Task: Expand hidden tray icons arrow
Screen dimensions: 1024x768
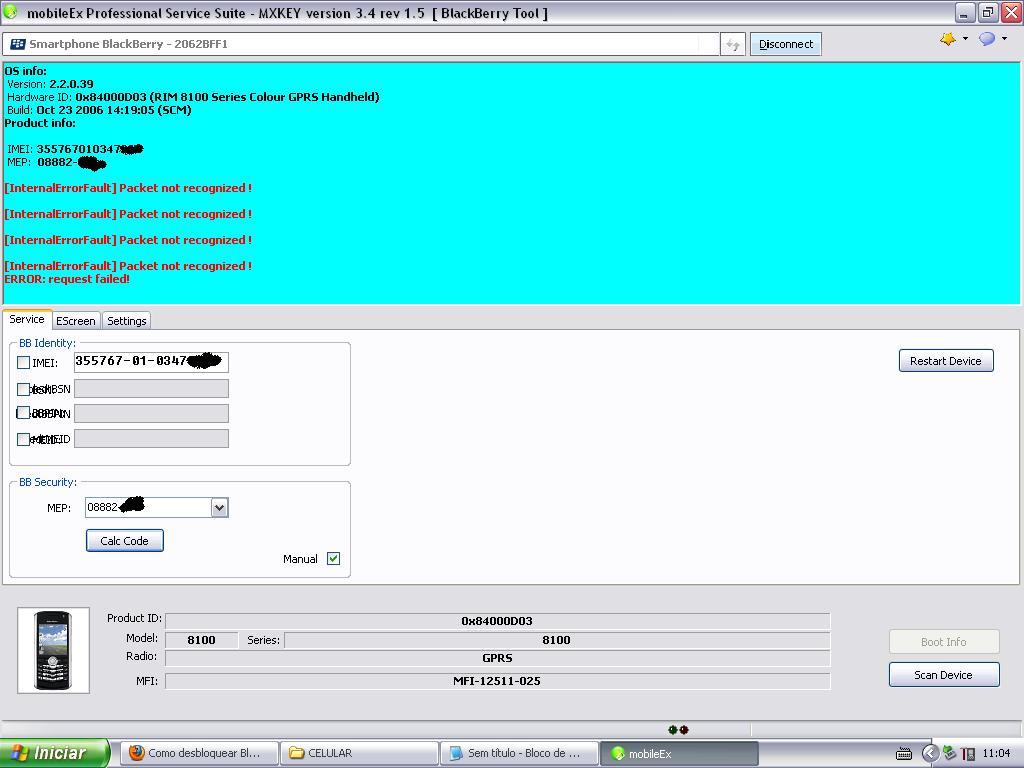Action: (930, 754)
